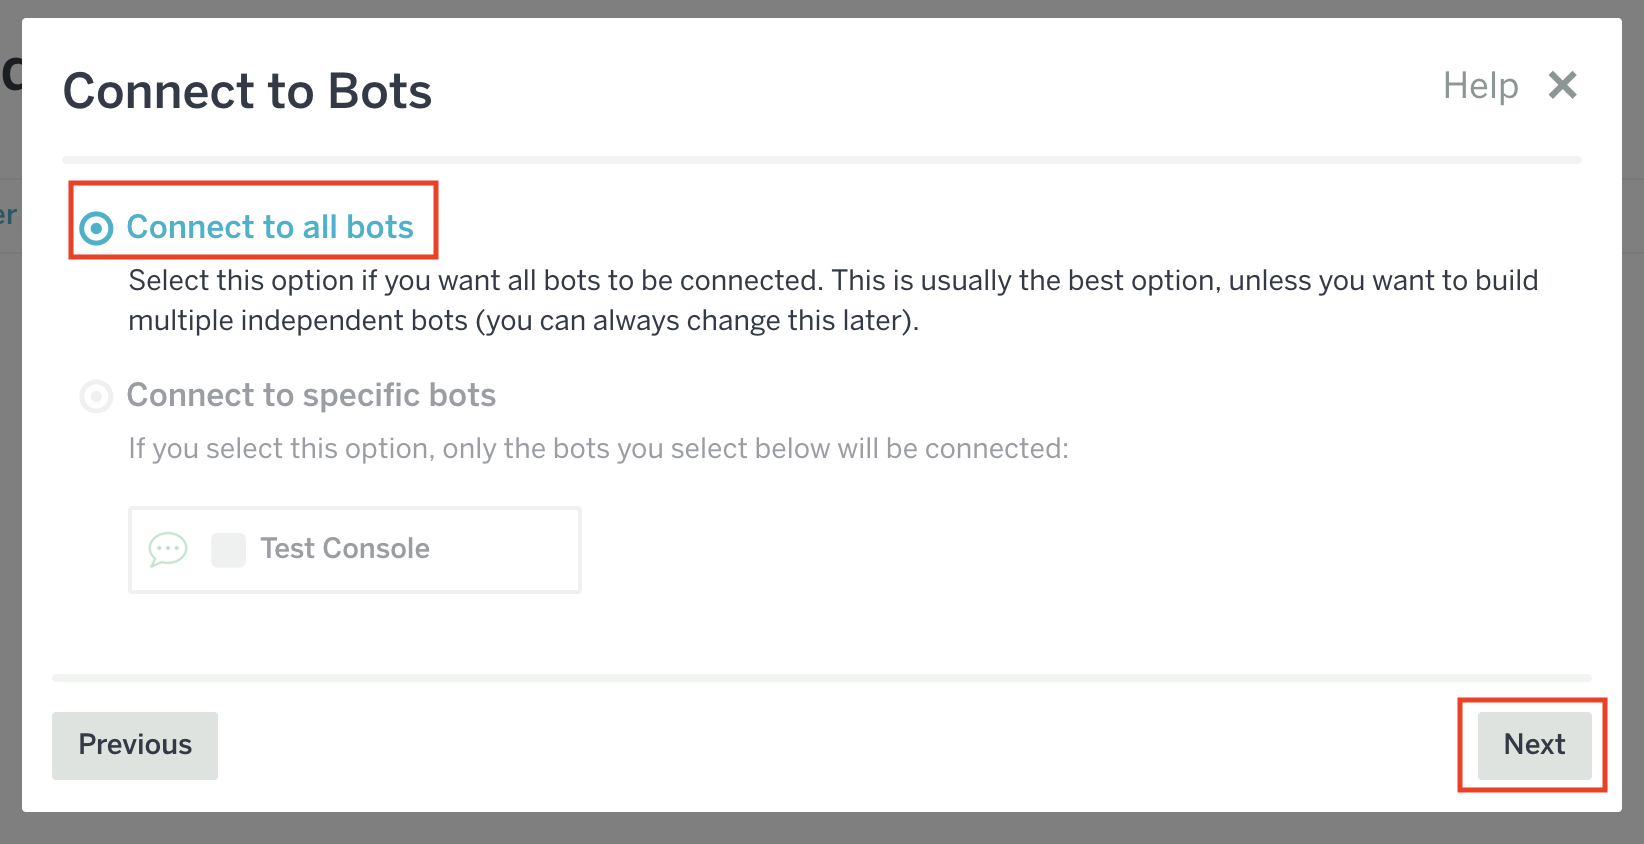Click the "Connect to all bots" label text

point(270,228)
